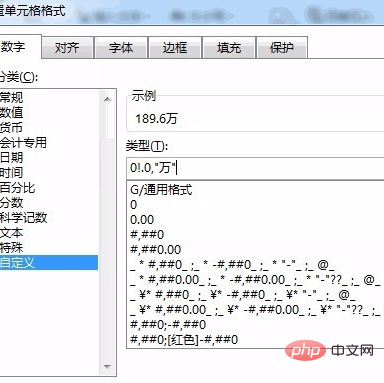Choose the 科学记数 category

click(49, 218)
